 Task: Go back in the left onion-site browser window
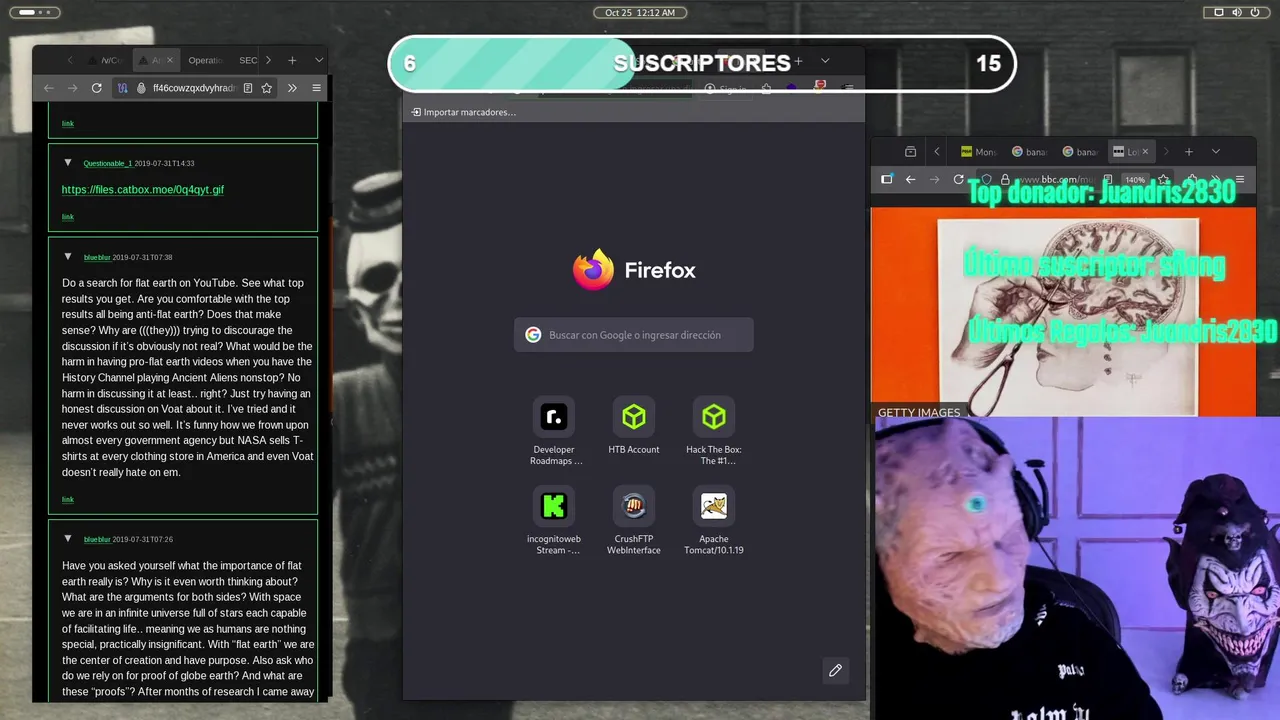click(x=48, y=88)
